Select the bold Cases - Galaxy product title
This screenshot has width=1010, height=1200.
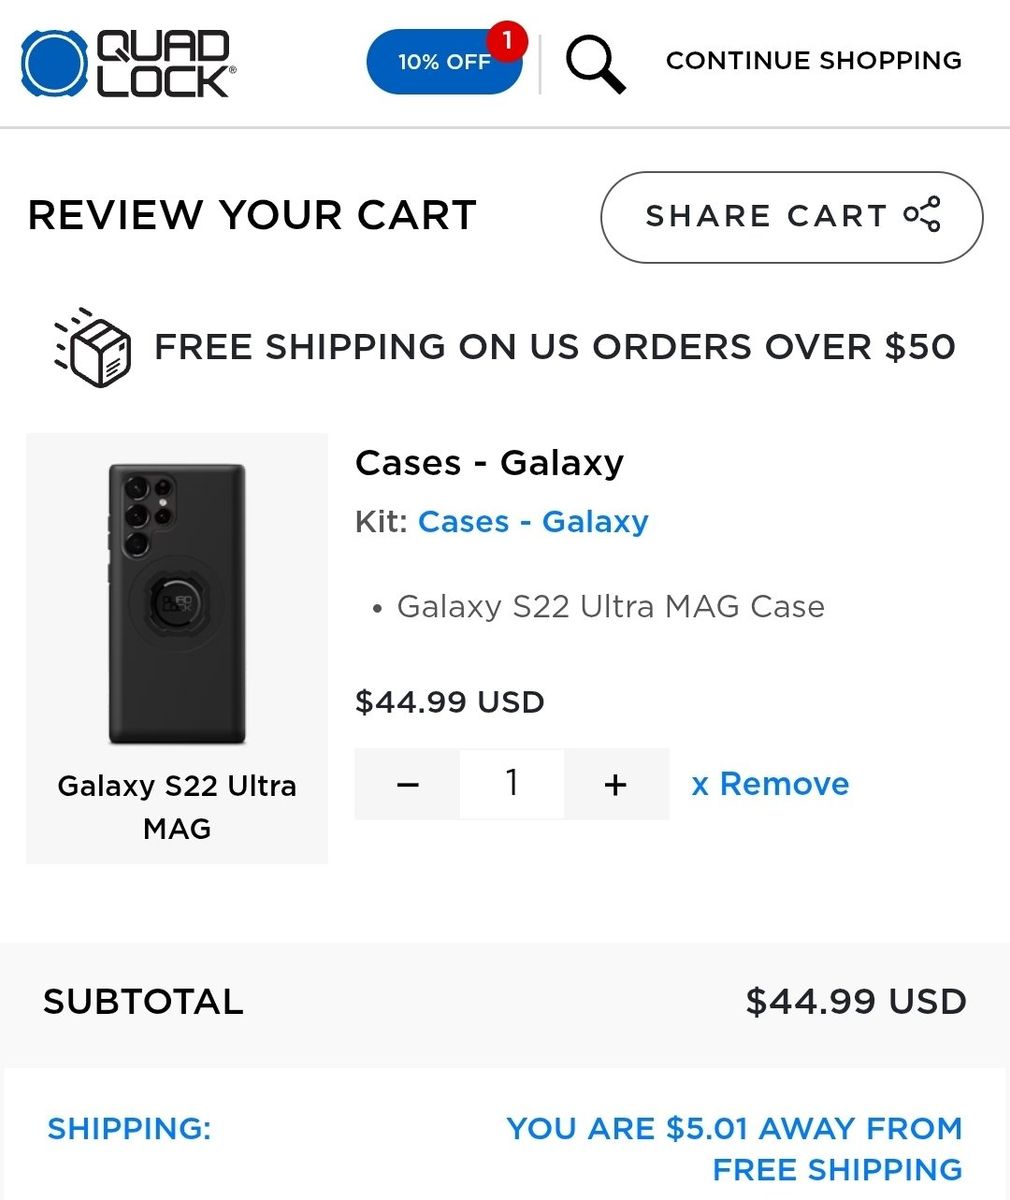pos(489,463)
